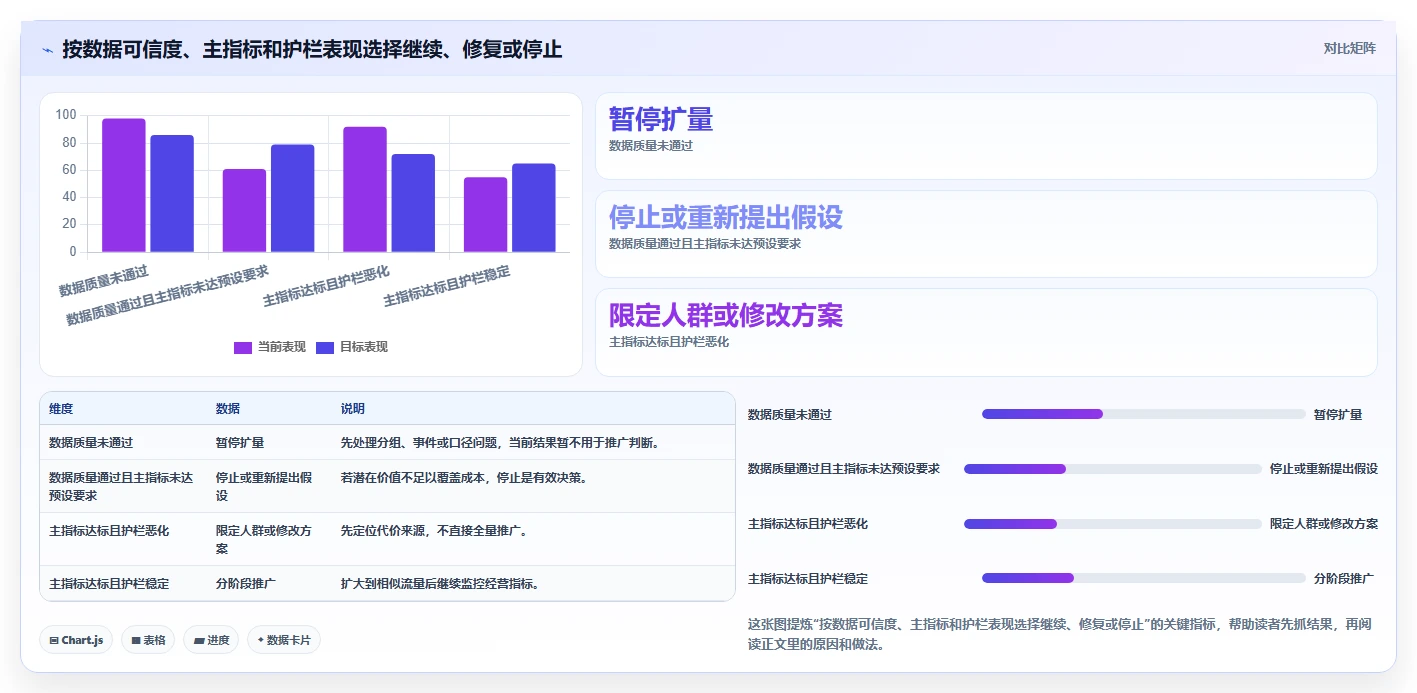This screenshot has height=693, width=1417.
Task: Click the 暂停扩量 cell in the table
Action: tap(240, 442)
